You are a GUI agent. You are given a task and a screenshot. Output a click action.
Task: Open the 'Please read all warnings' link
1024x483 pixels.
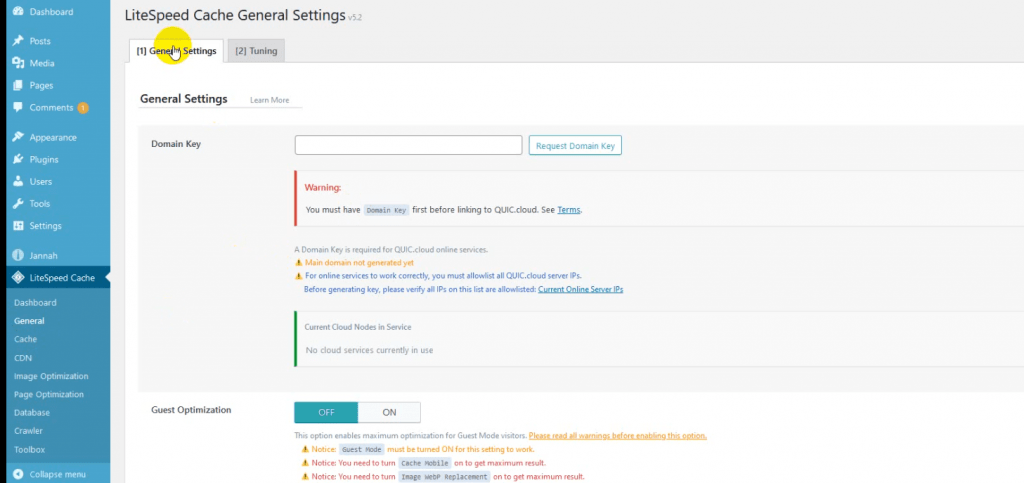pos(618,435)
